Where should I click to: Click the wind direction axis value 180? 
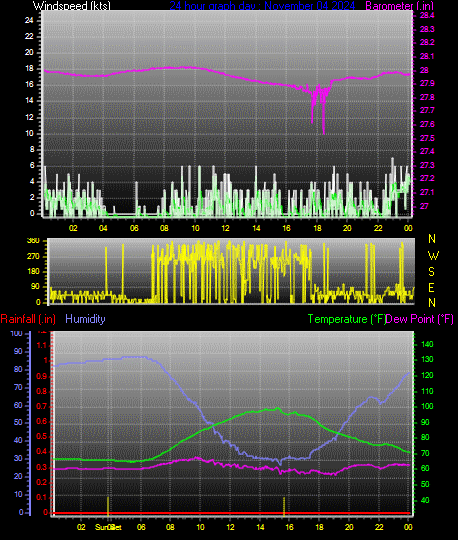[x=33, y=271]
